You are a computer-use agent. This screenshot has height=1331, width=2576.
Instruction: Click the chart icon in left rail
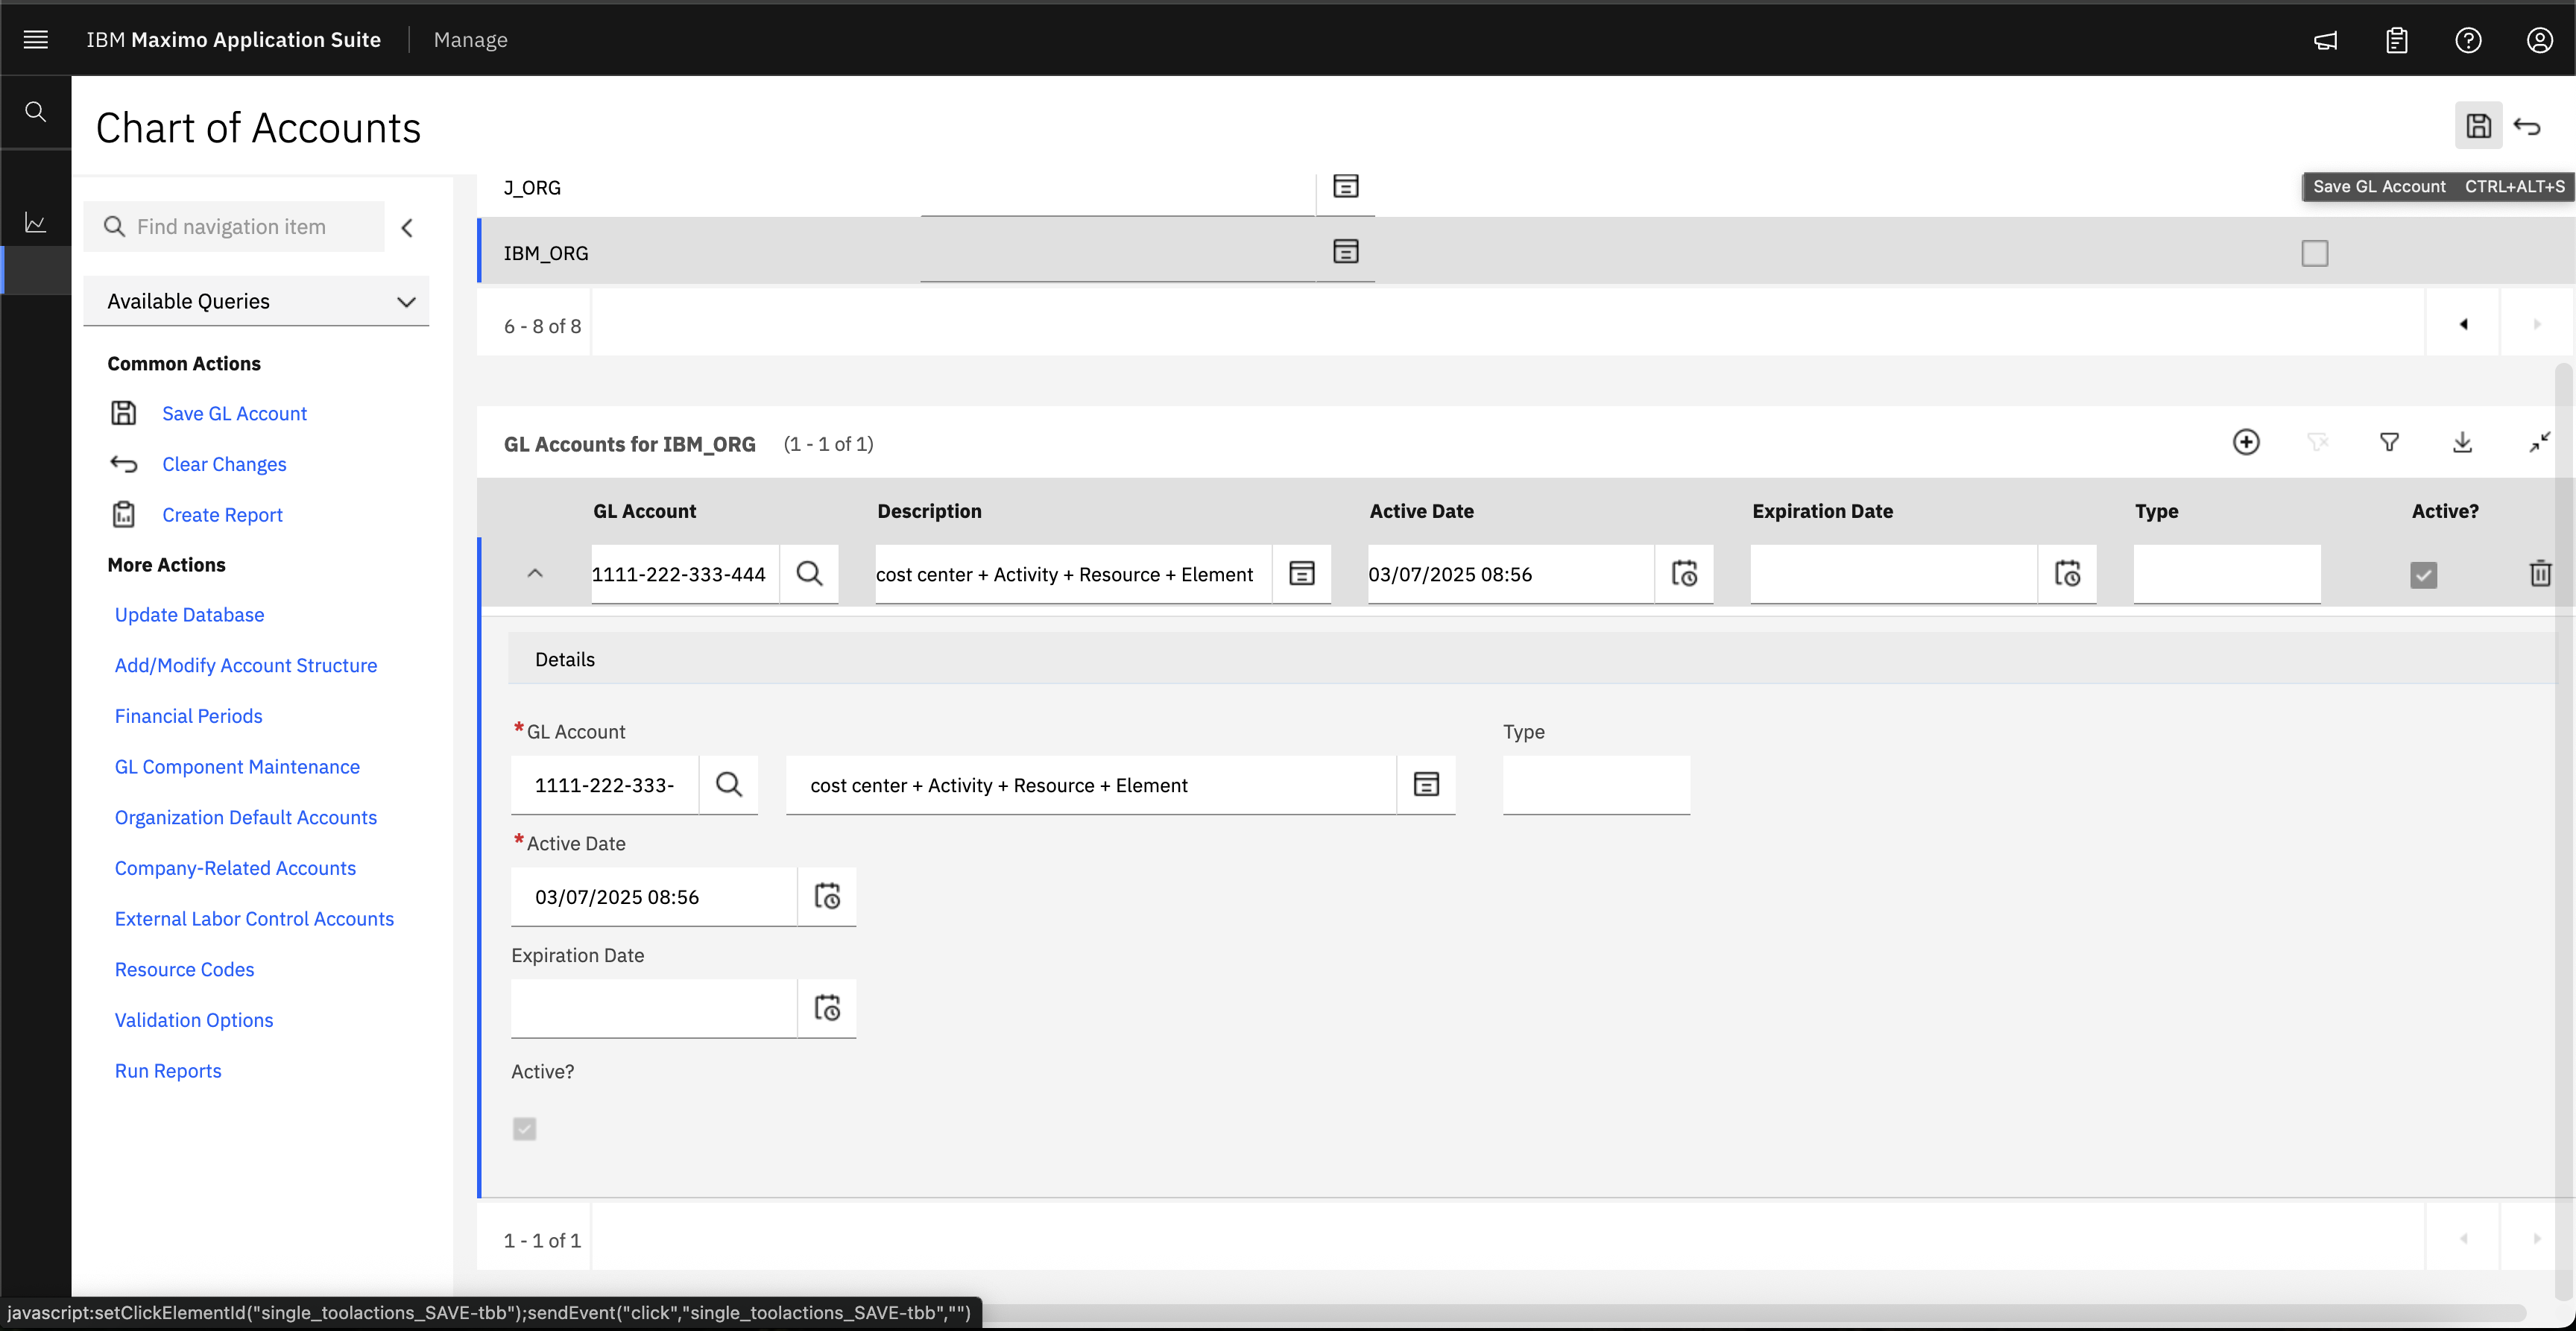coord(35,222)
